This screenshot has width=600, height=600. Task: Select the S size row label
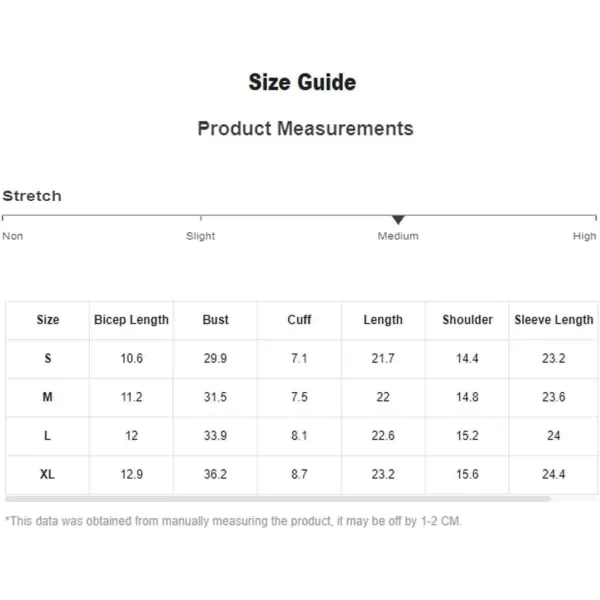[48, 359]
